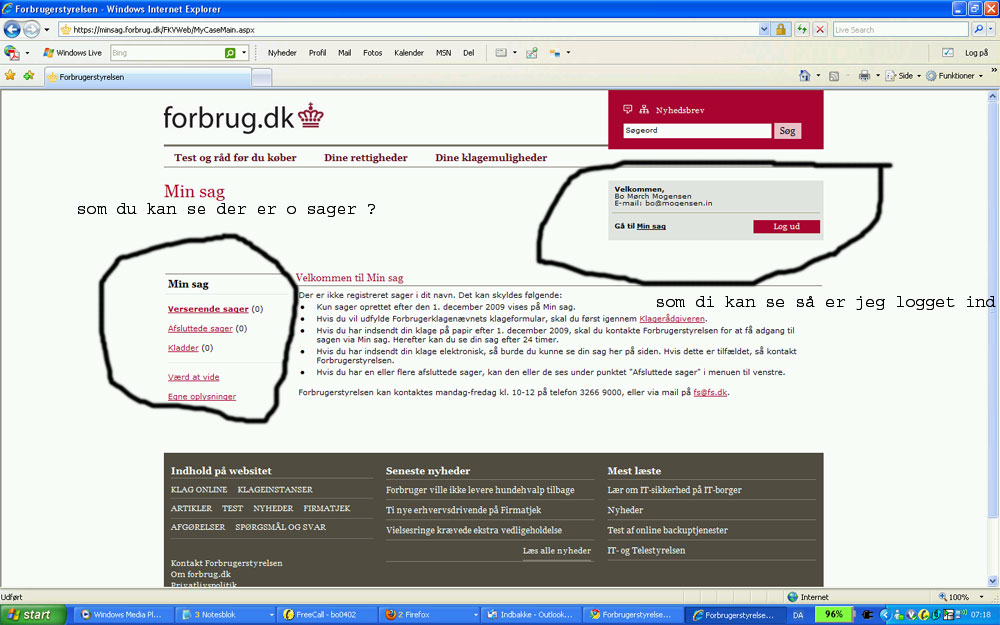
Task: Click the sitemap icon beside Nyhedsbrev
Action: pyautogui.click(x=644, y=110)
